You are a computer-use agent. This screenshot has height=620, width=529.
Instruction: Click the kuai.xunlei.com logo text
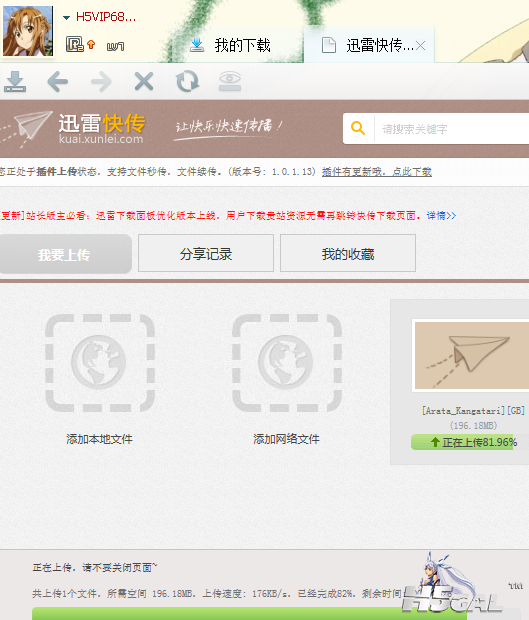point(101,139)
